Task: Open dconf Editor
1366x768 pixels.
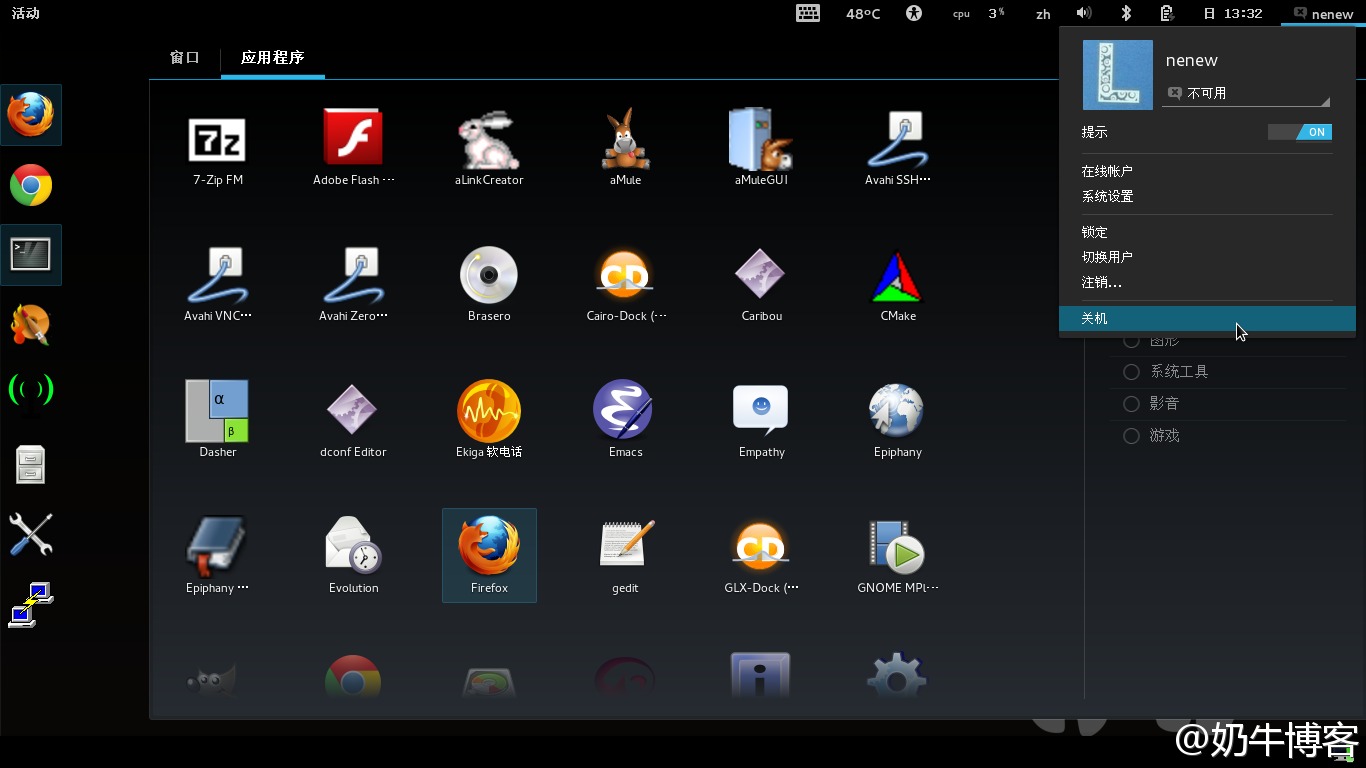Action: coord(353,410)
